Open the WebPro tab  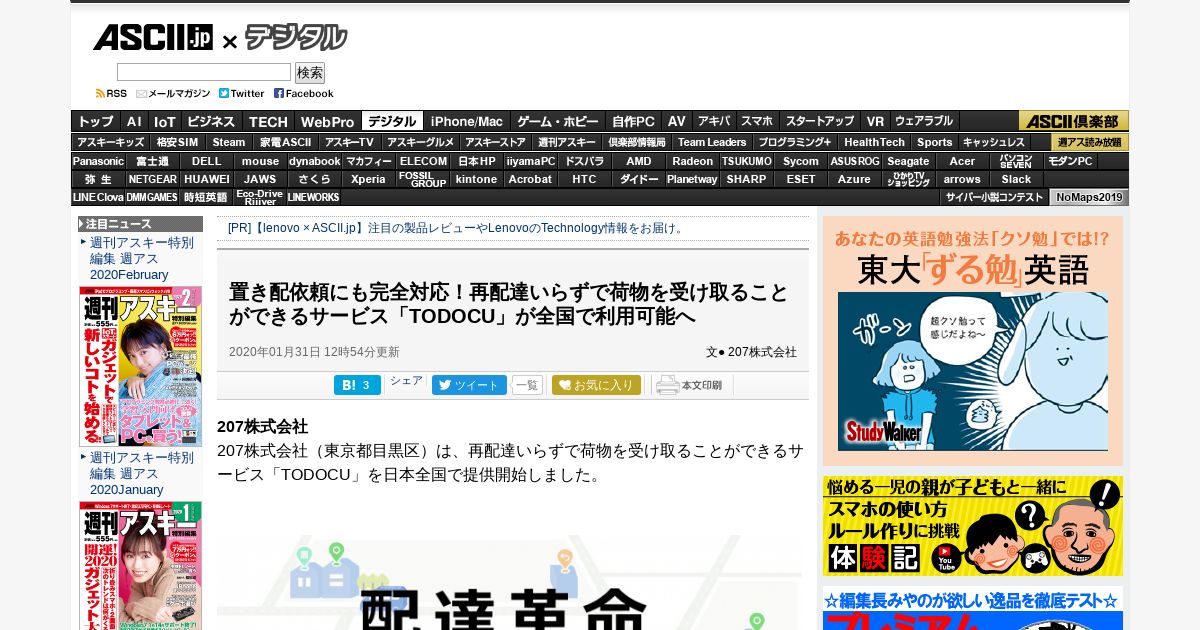328,121
